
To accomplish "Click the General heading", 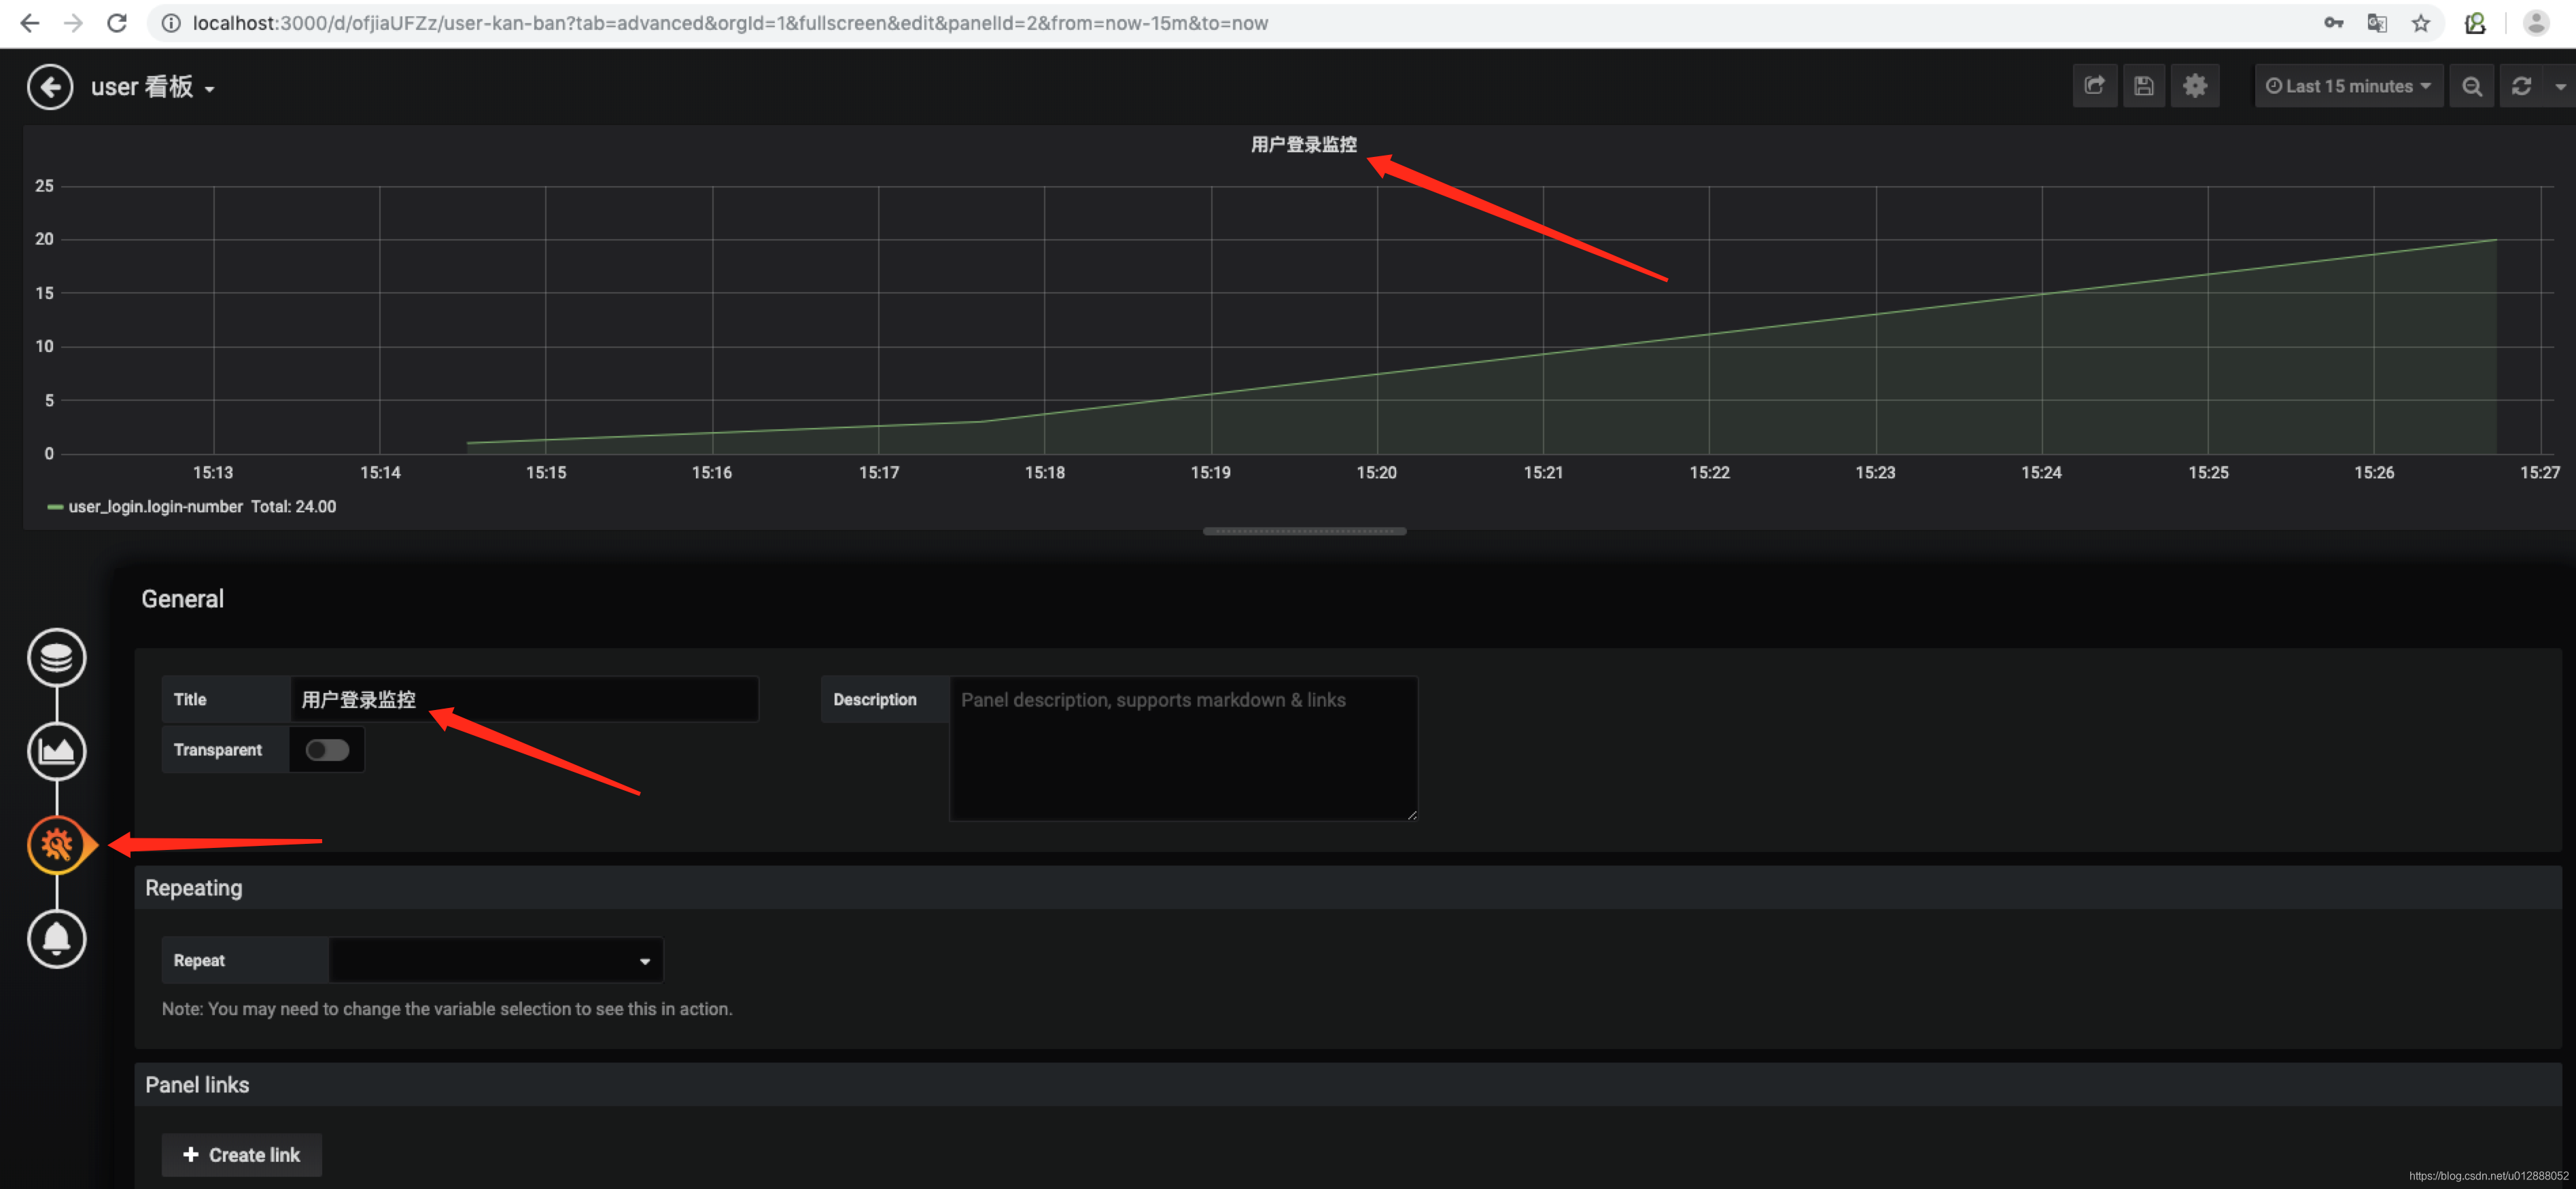I will coord(182,599).
